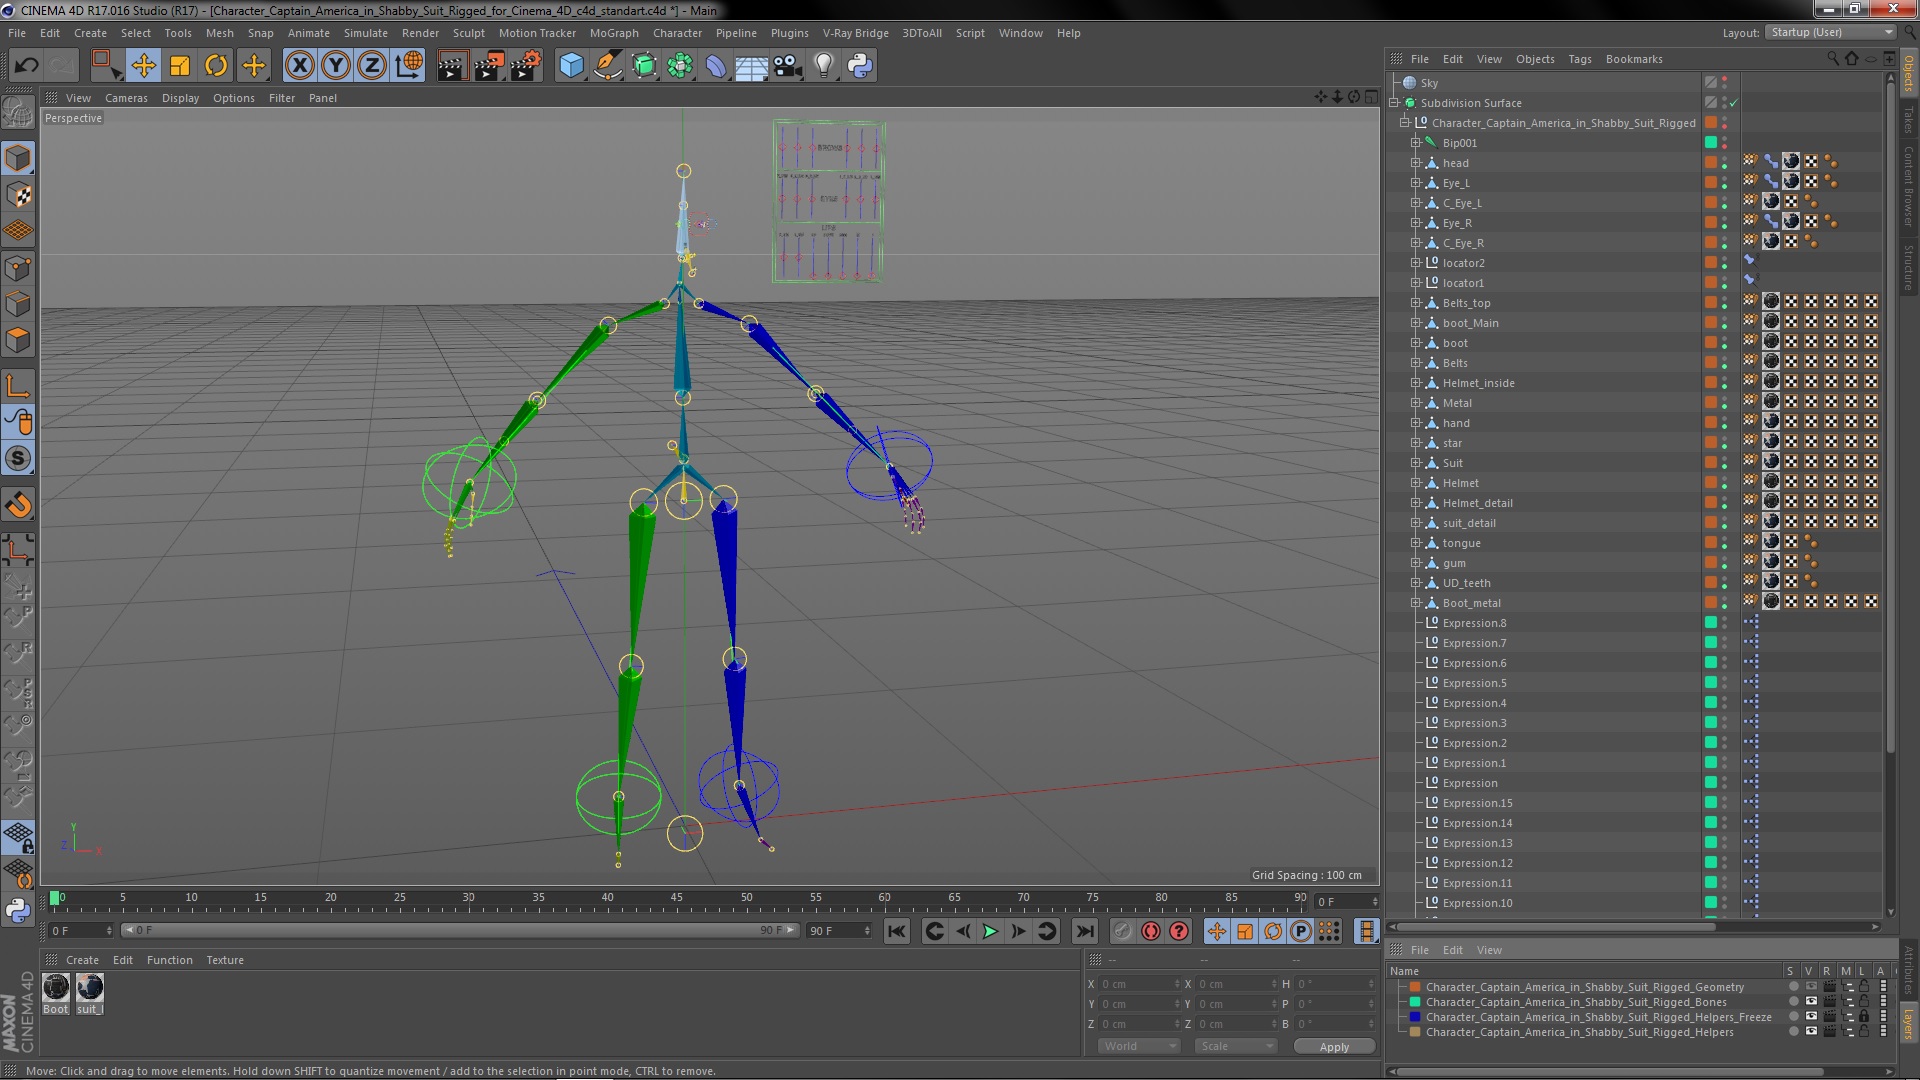Toggle the coordinate system icon
The image size is (1920, 1080).
click(x=409, y=66)
